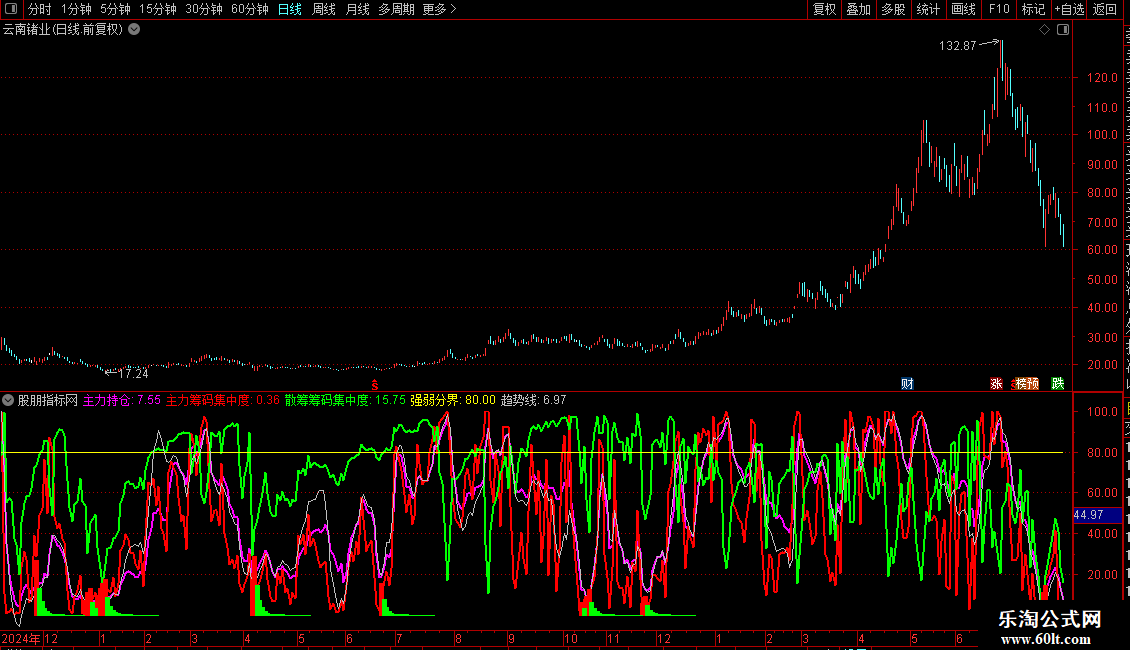Toggle the left sidebar panel icon
Image resolution: width=1130 pixels, height=650 pixels.
click(x=11, y=9)
